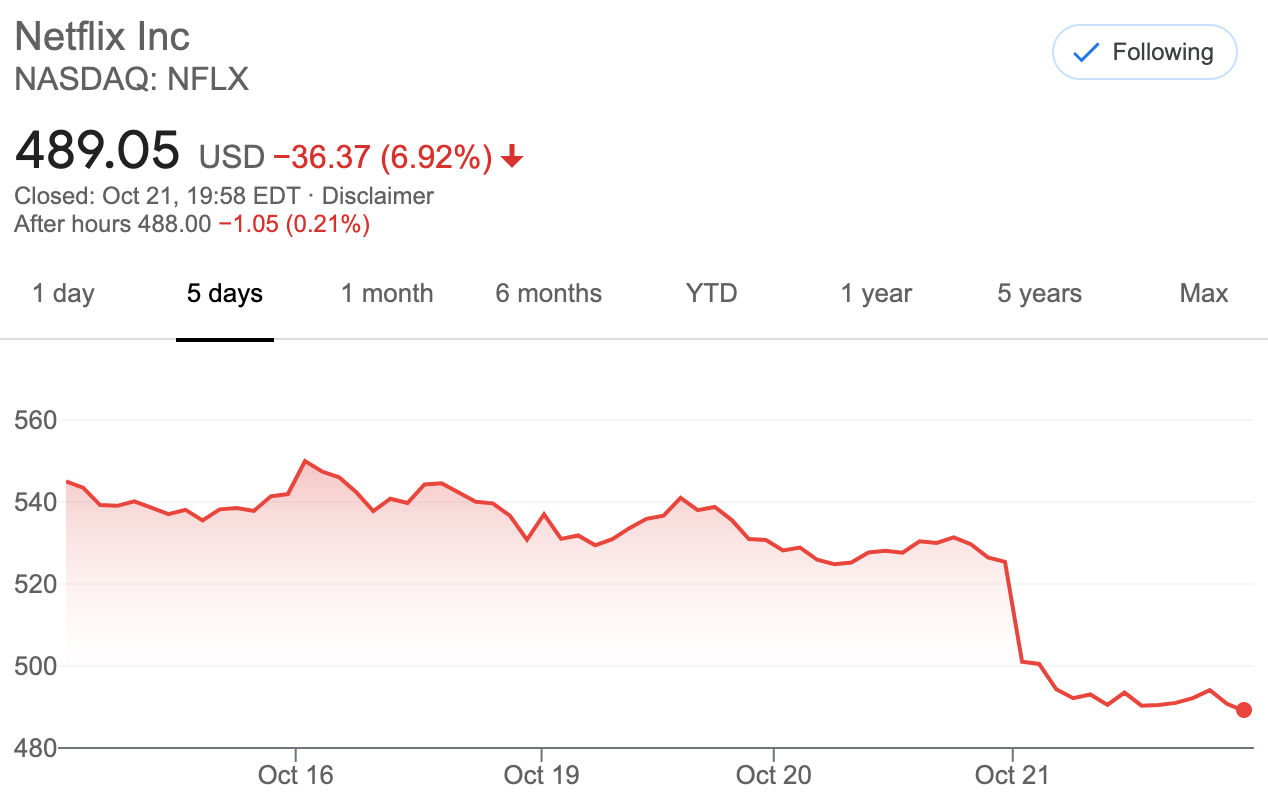1268x800 pixels.
Task: Click the Oct 21 axis label
Action: pyautogui.click(x=1012, y=775)
